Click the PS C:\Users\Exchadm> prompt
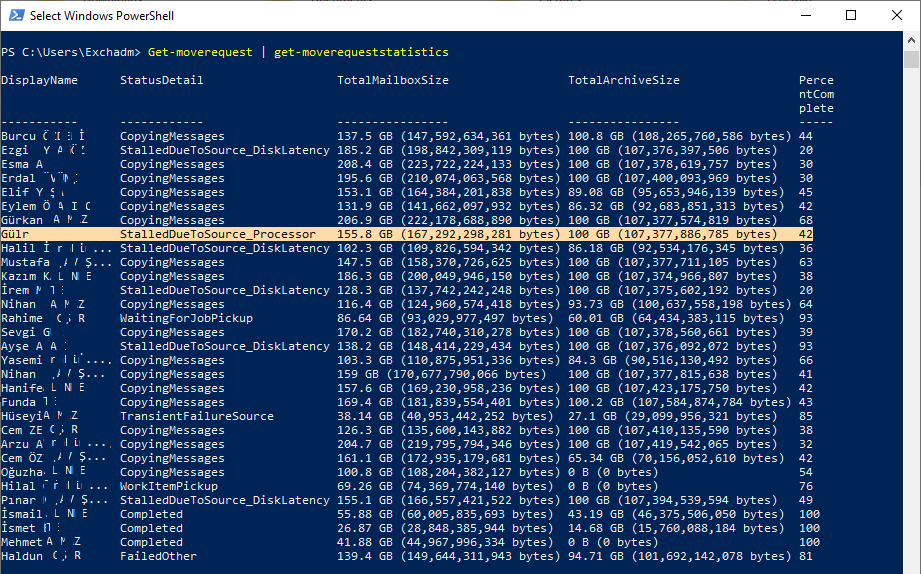Viewport: 921px width, 574px height. [71, 52]
